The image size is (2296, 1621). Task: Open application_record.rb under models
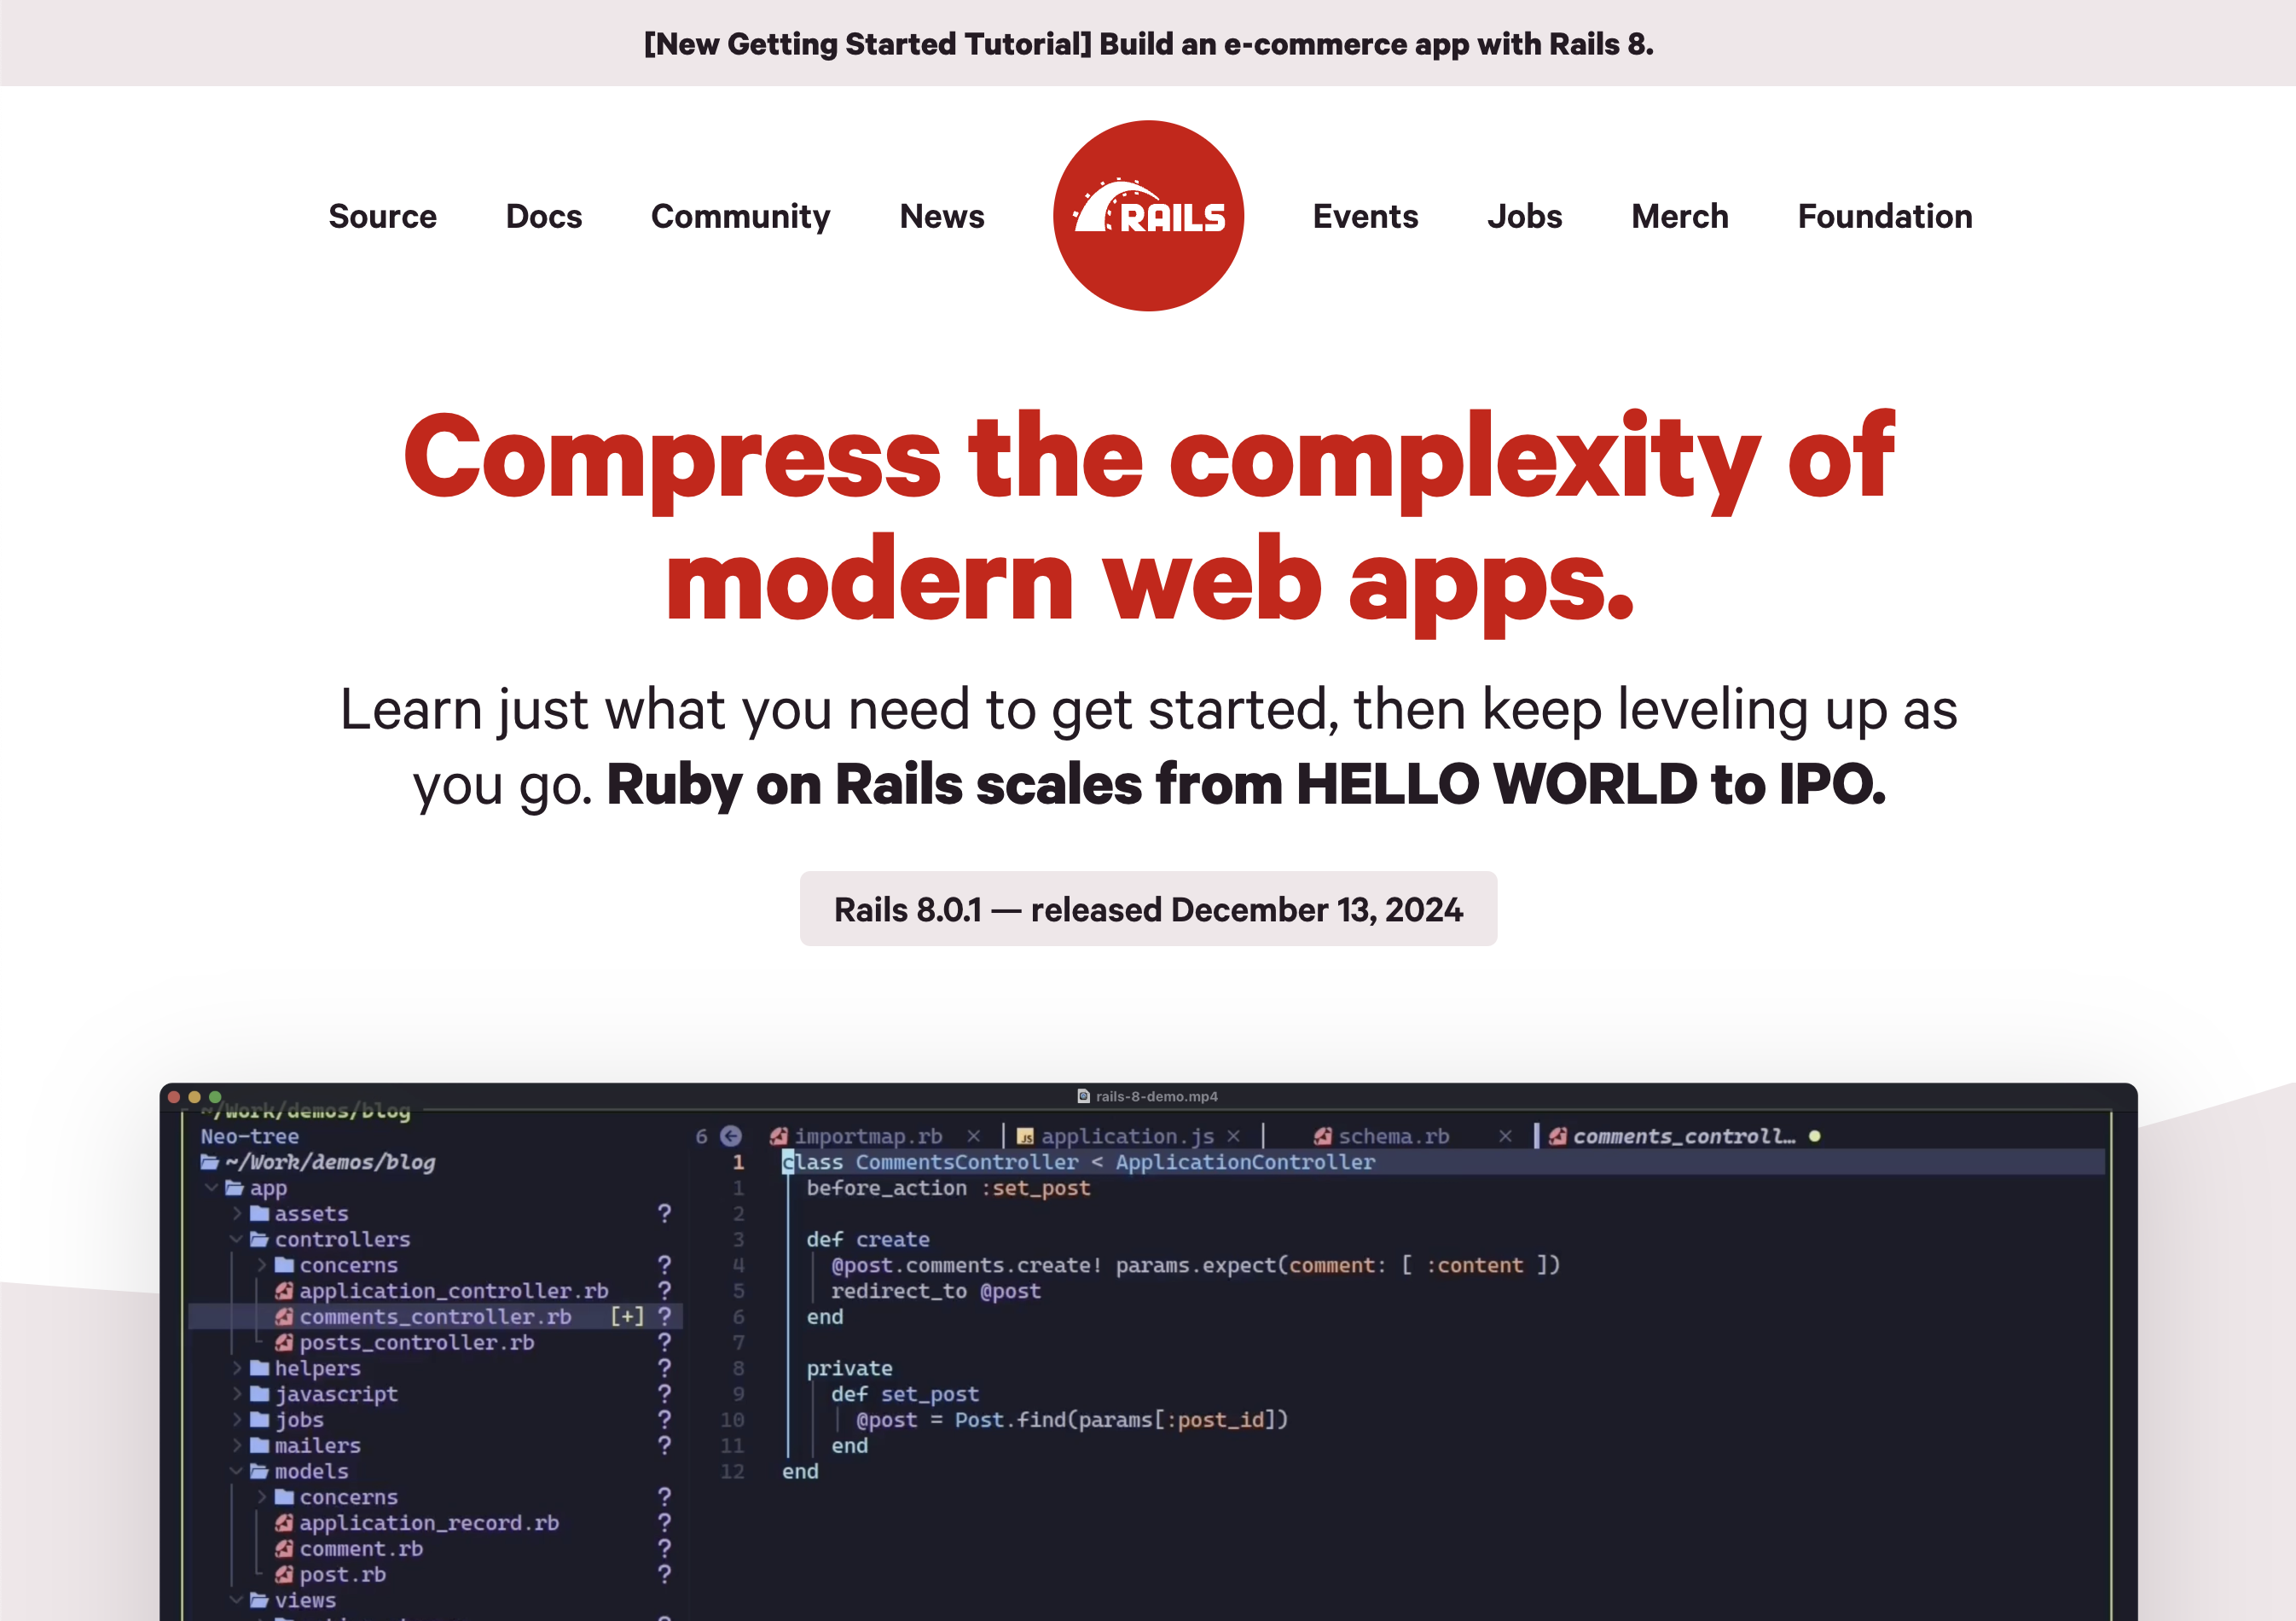(x=428, y=1522)
